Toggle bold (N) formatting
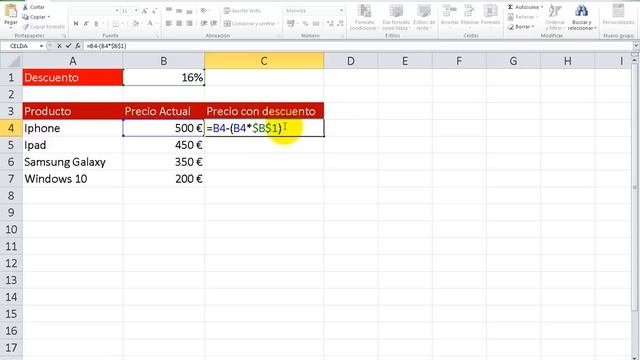This screenshot has height=360, width=640. [x=76, y=24]
